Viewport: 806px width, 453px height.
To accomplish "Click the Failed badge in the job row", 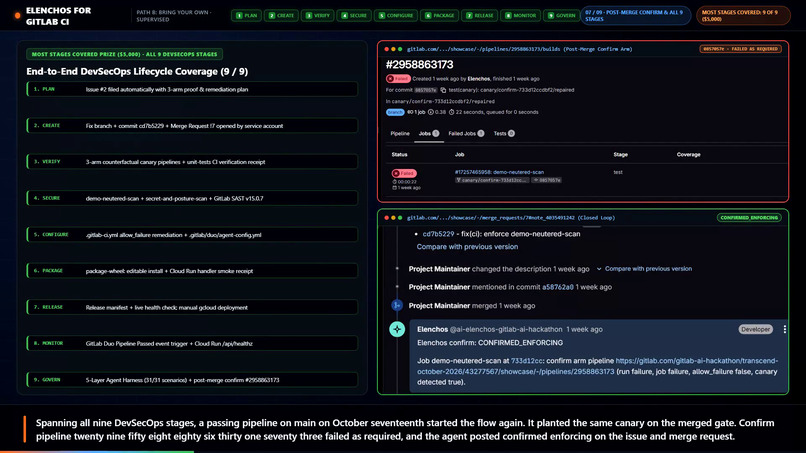I will [x=404, y=173].
